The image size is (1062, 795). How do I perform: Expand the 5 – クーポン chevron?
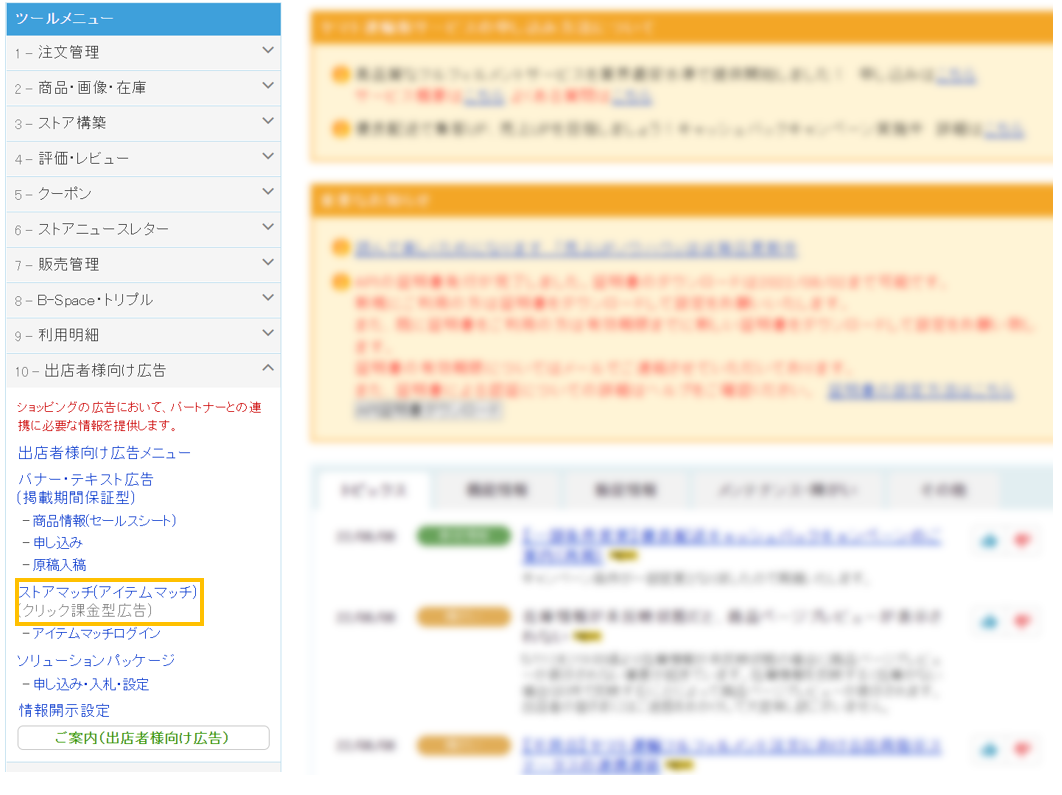tap(268, 191)
